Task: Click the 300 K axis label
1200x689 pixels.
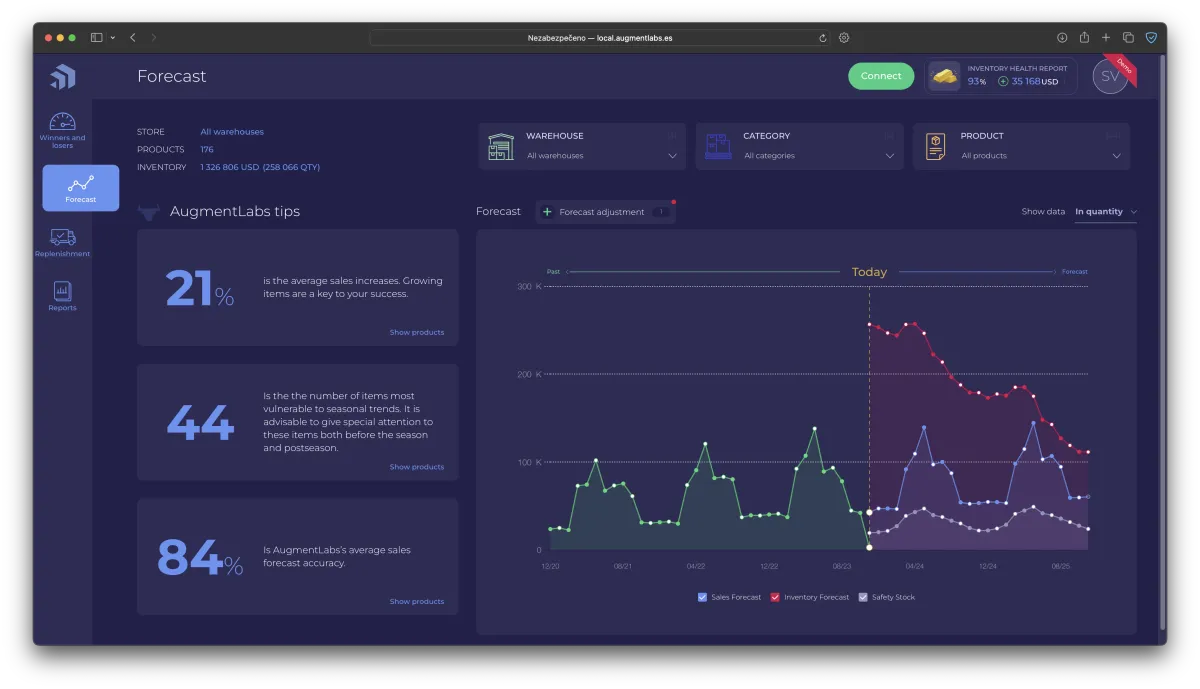Action: click(x=530, y=287)
